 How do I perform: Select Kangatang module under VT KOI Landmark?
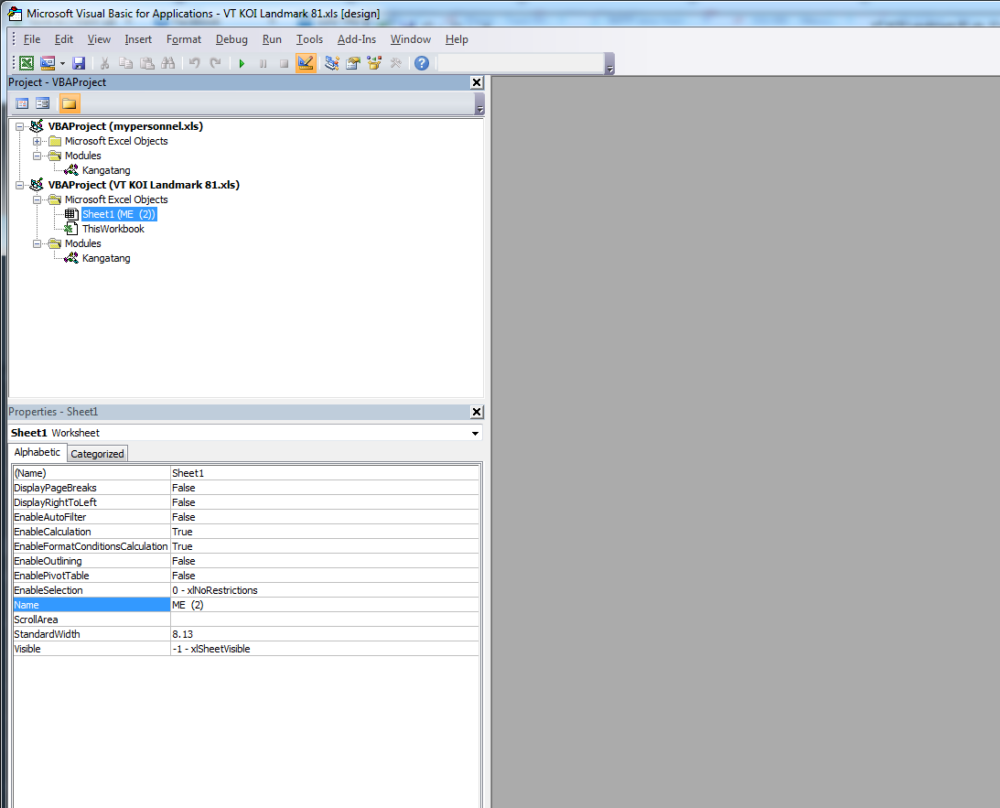pos(106,258)
